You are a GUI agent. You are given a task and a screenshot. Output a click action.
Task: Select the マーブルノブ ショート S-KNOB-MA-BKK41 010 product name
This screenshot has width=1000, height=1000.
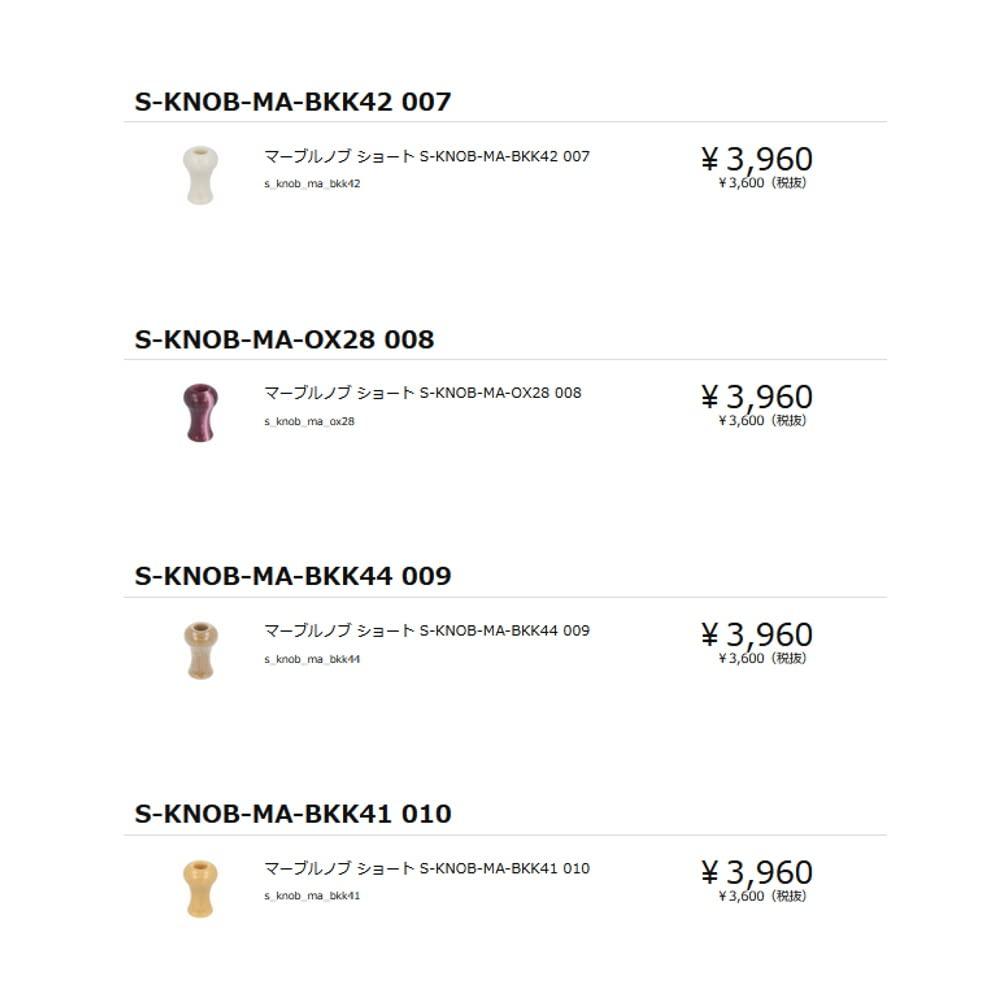click(x=427, y=868)
